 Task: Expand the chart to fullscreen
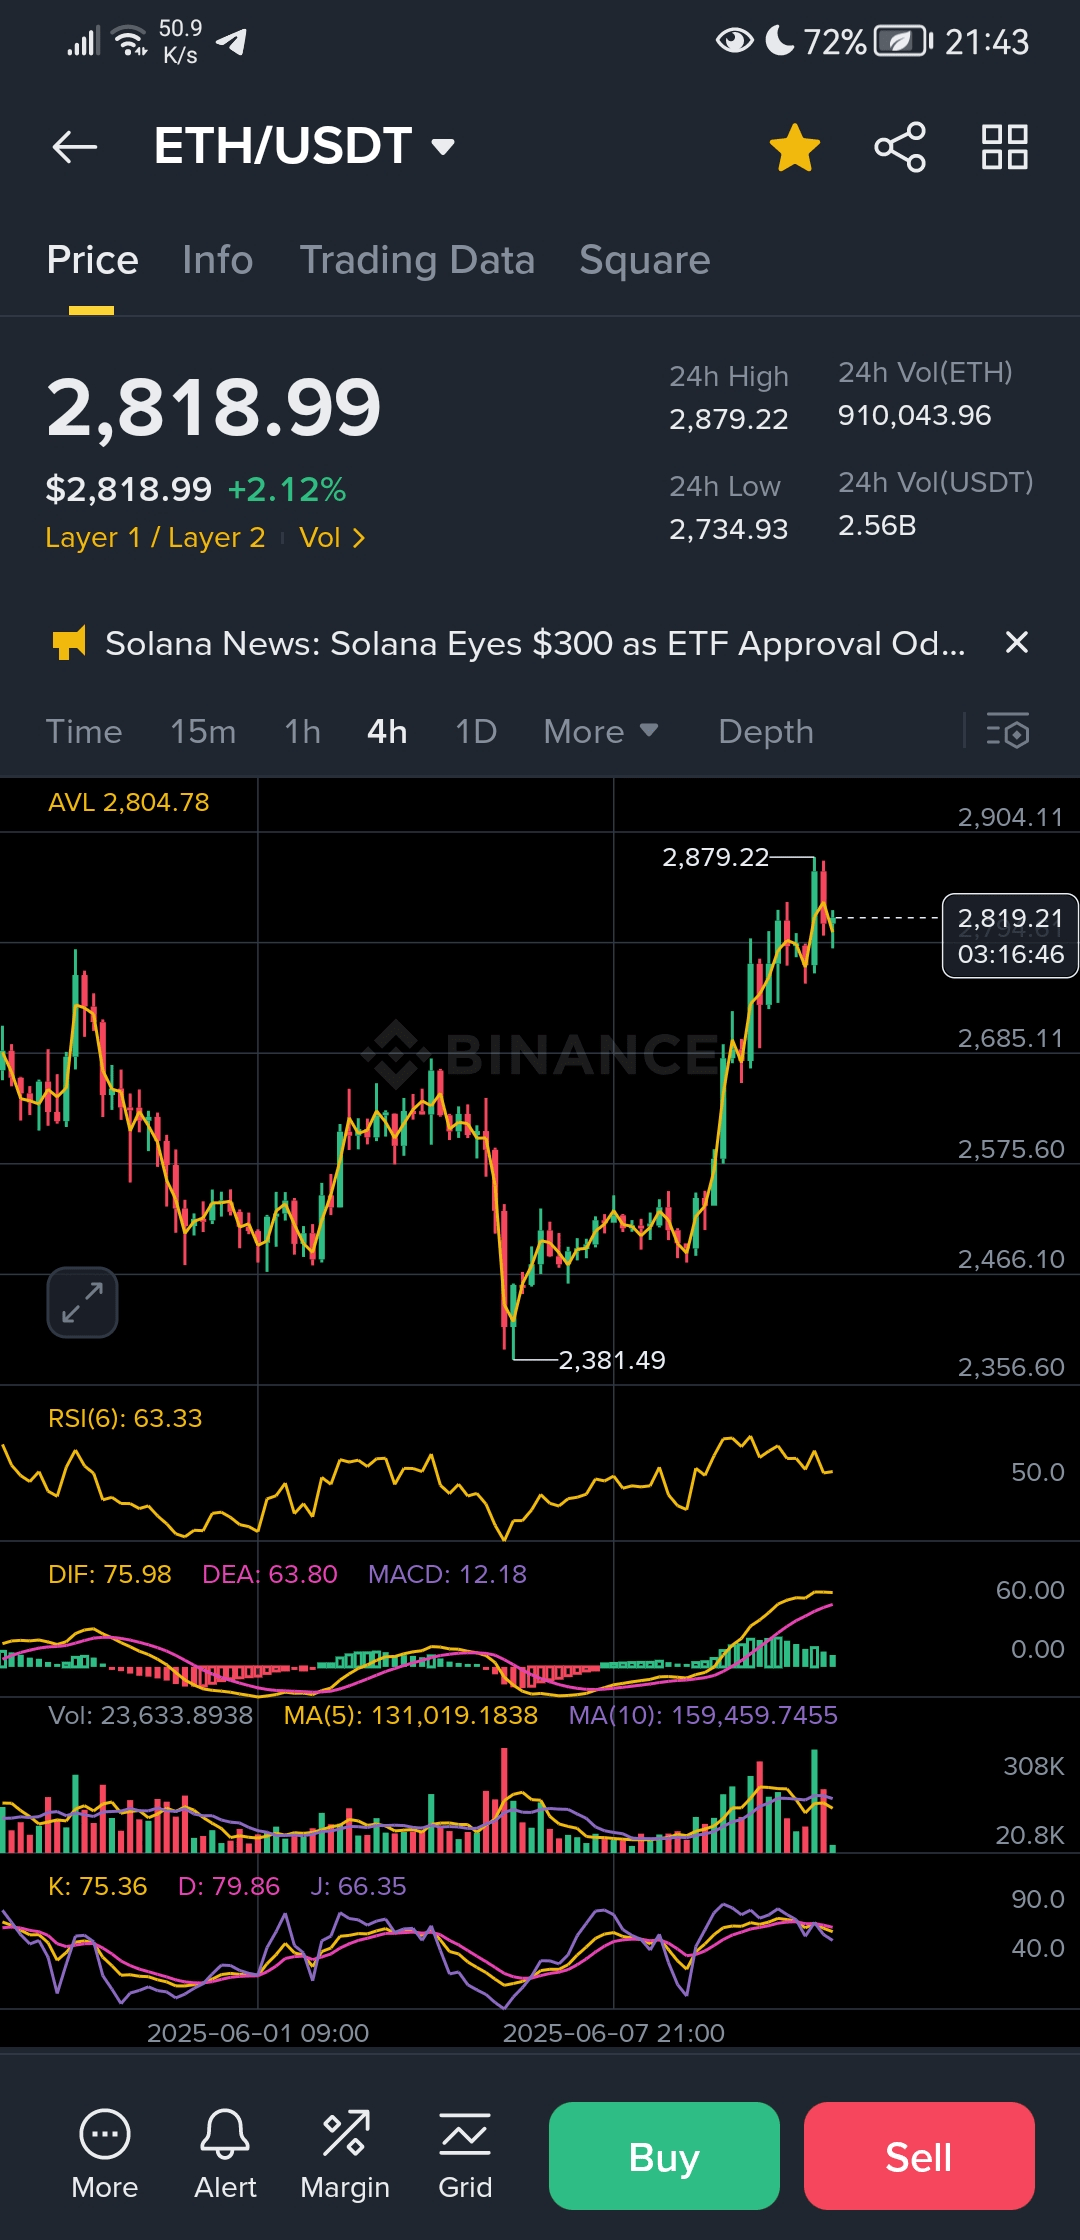[82, 1302]
